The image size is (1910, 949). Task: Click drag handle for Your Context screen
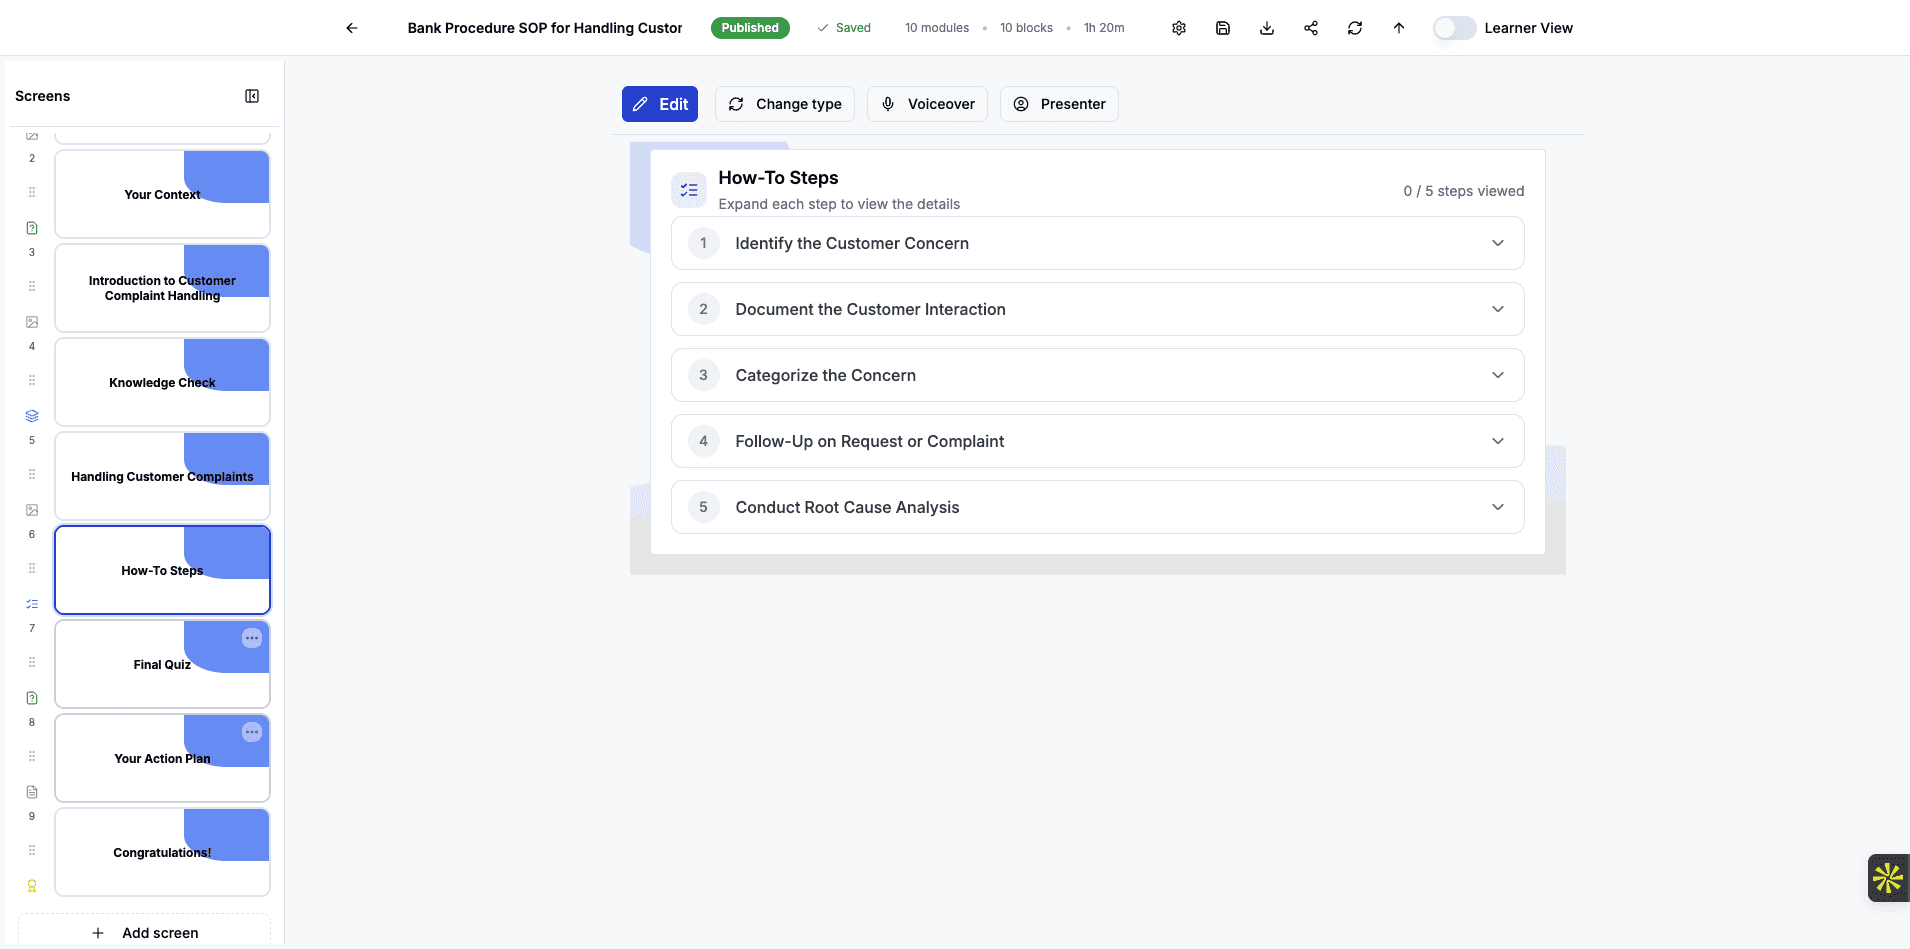point(32,192)
